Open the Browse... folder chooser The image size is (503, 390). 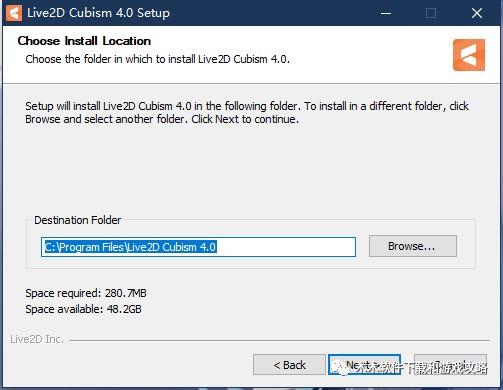pyautogui.click(x=413, y=246)
